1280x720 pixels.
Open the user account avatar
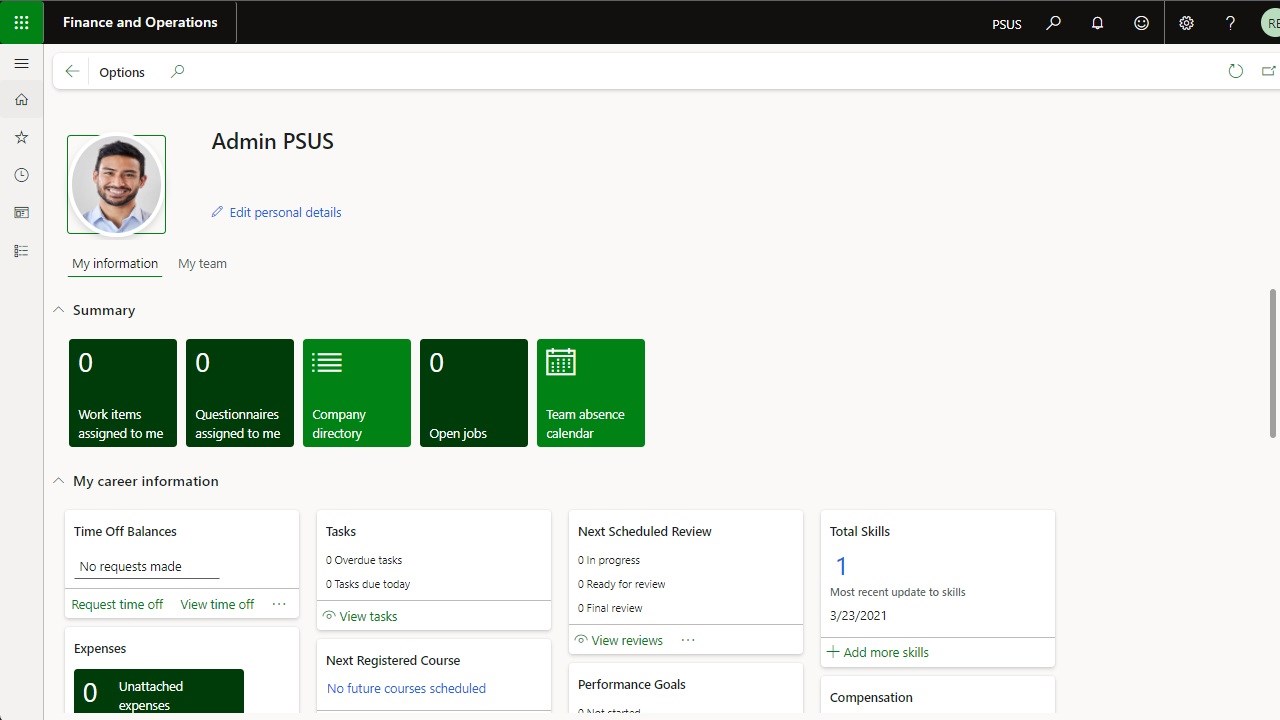[1270, 23]
